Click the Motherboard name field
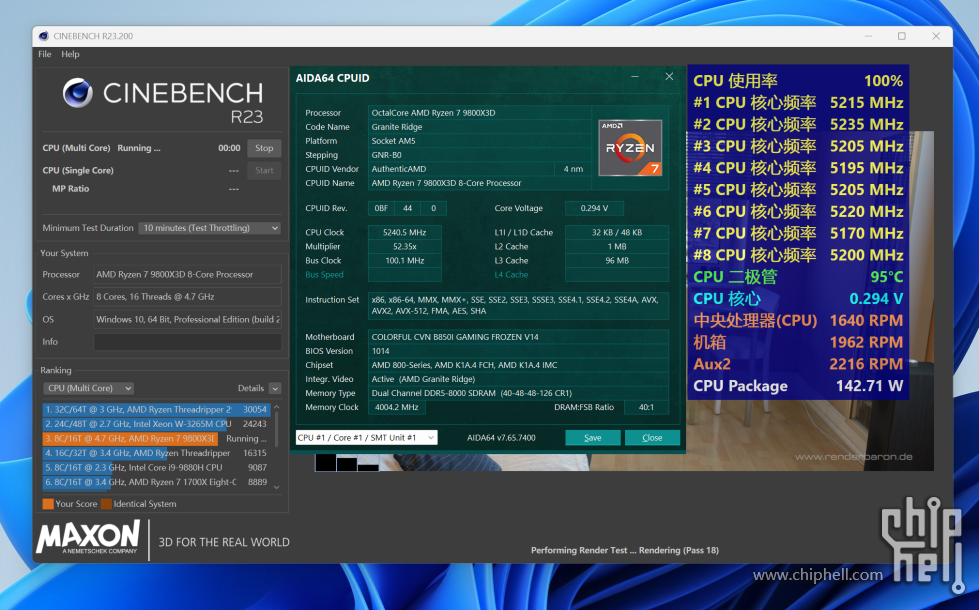This screenshot has width=979, height=610. (x=518, y=337)
